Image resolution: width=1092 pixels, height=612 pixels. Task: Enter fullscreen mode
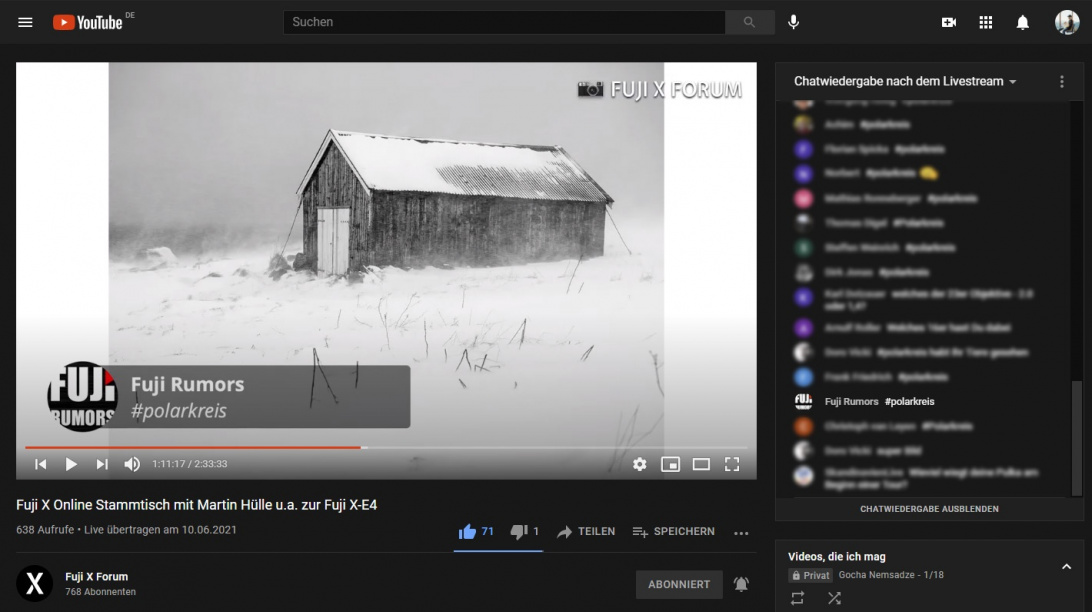[x=731, y=464]
